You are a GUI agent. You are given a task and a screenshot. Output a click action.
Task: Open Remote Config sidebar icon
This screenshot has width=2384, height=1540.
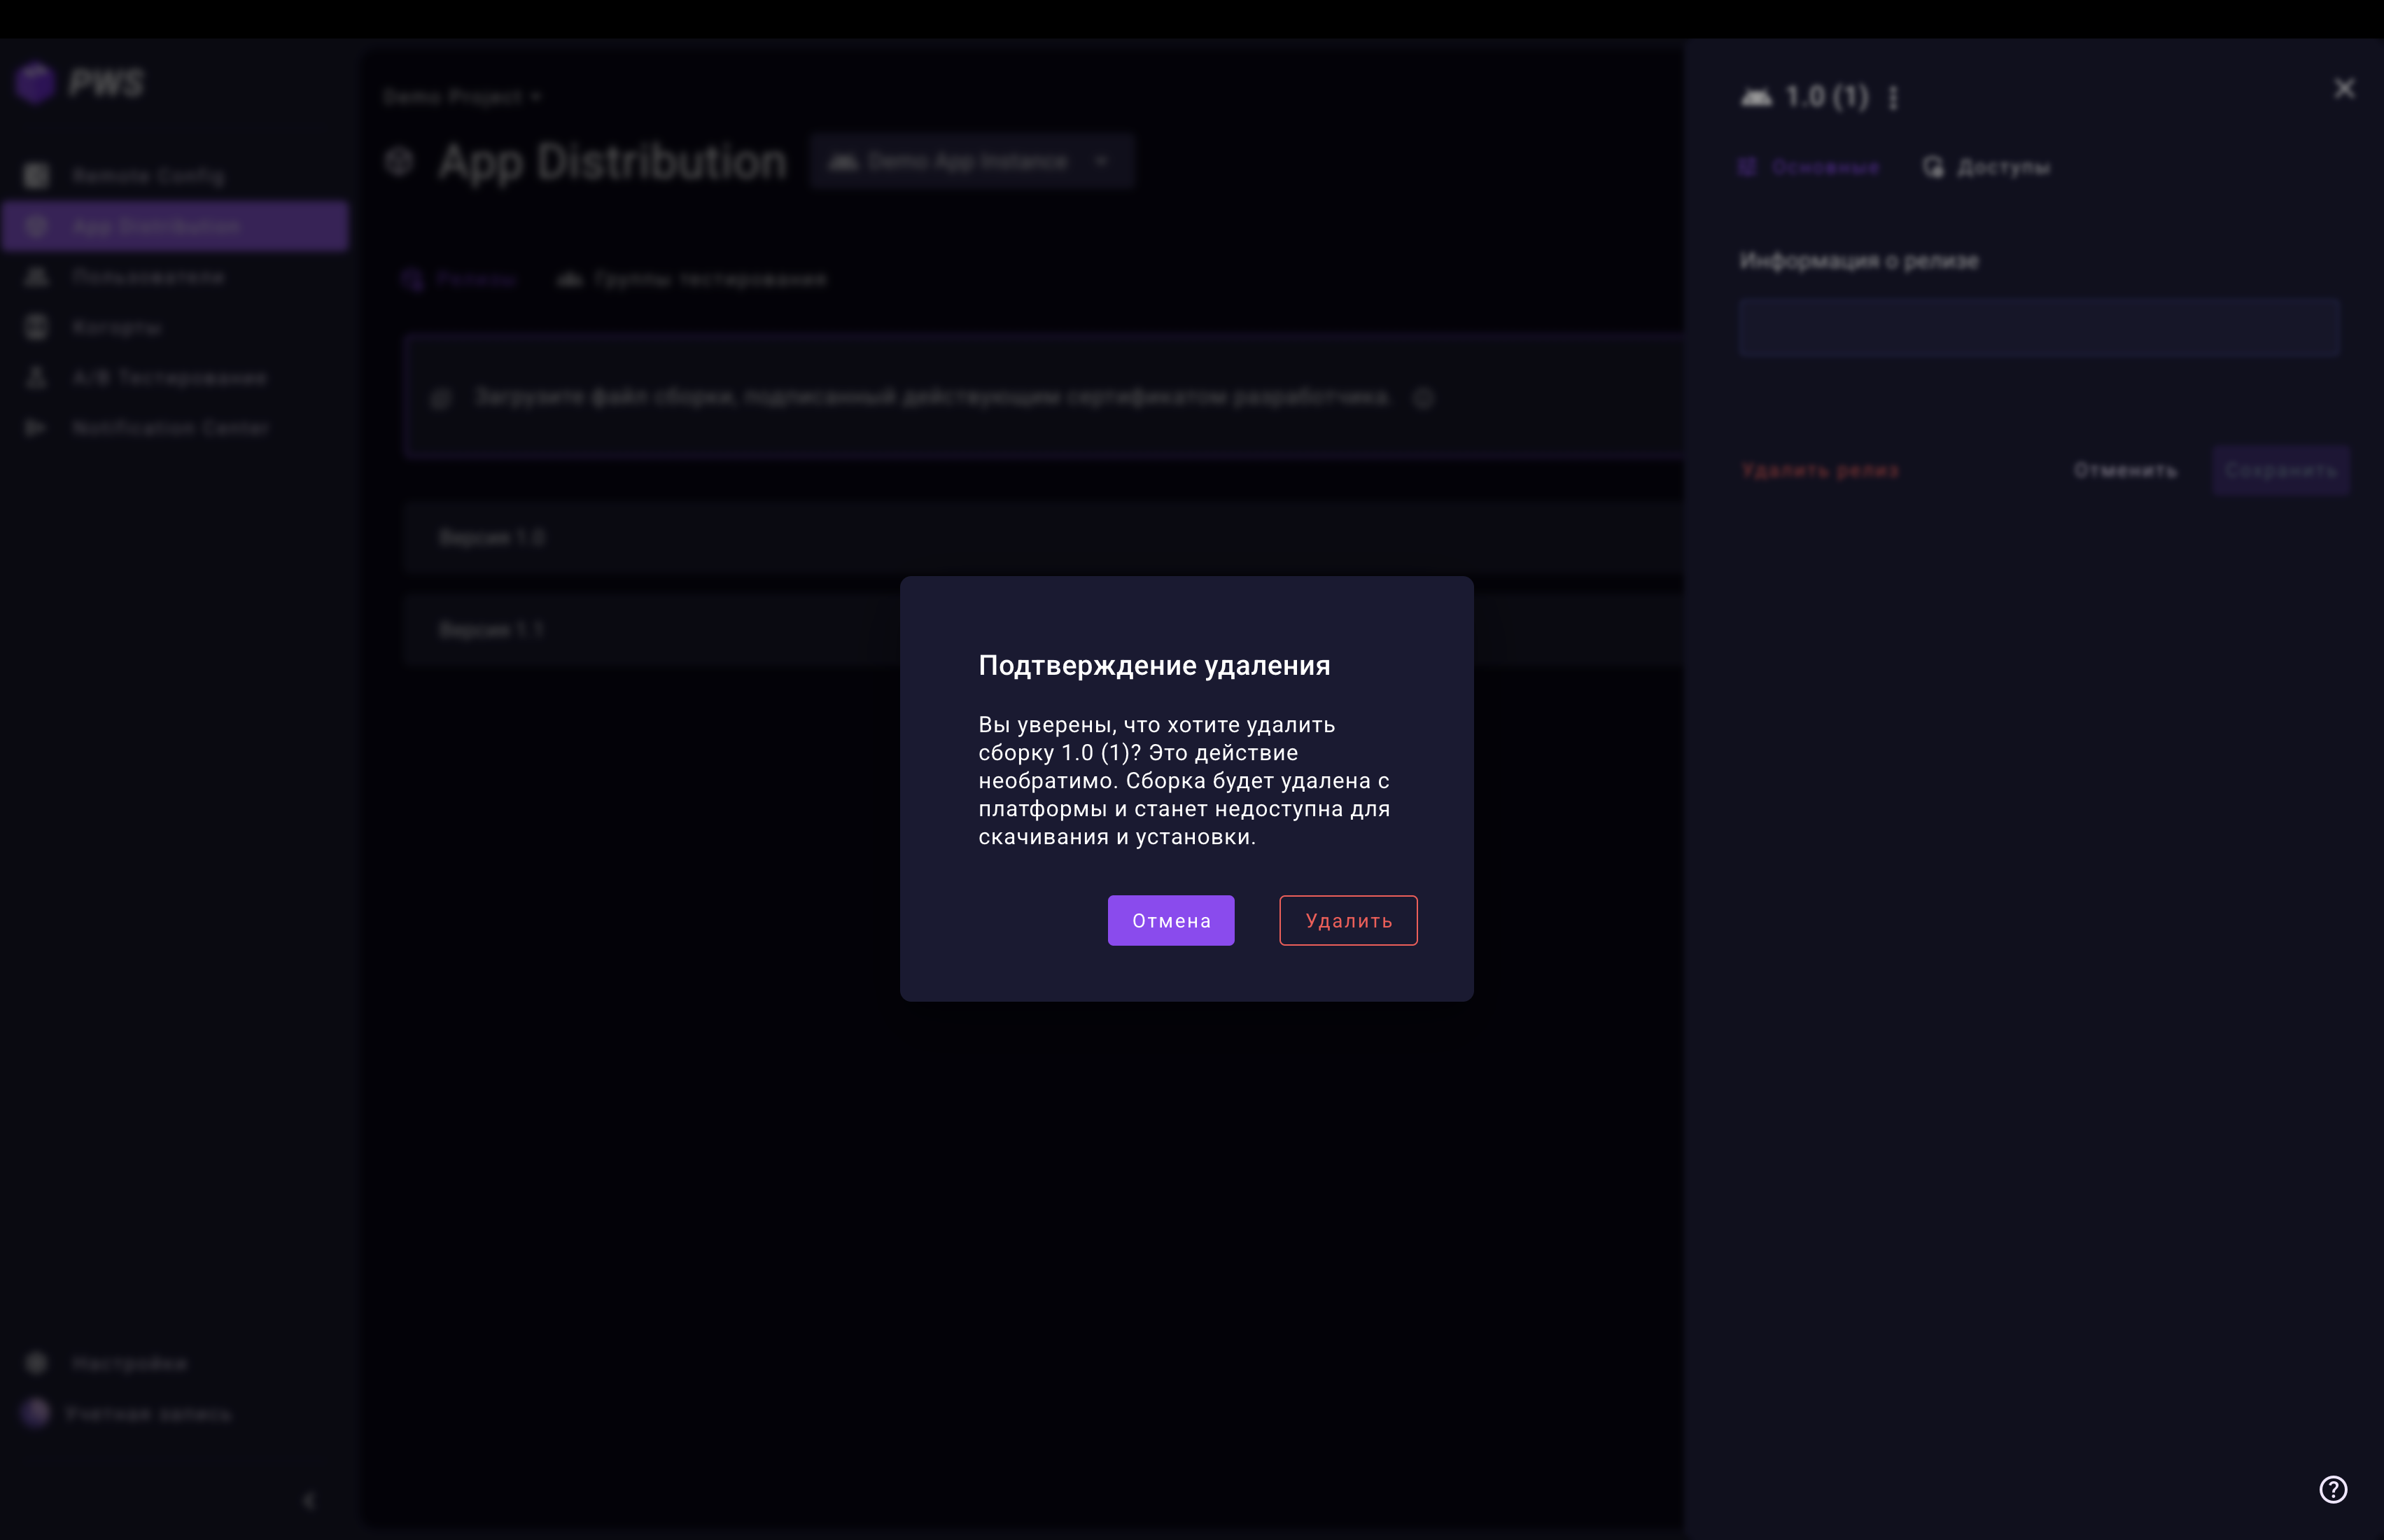pyautogui.click(x=37, y=176)
